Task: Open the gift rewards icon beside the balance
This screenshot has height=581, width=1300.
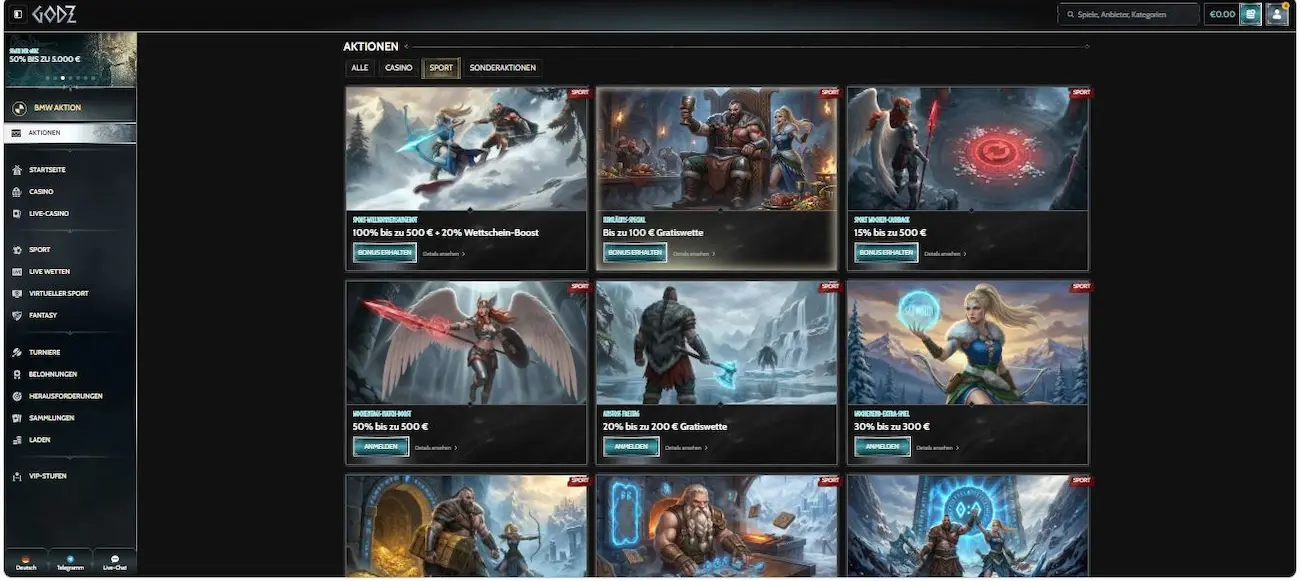Action: coord(1250,14)
